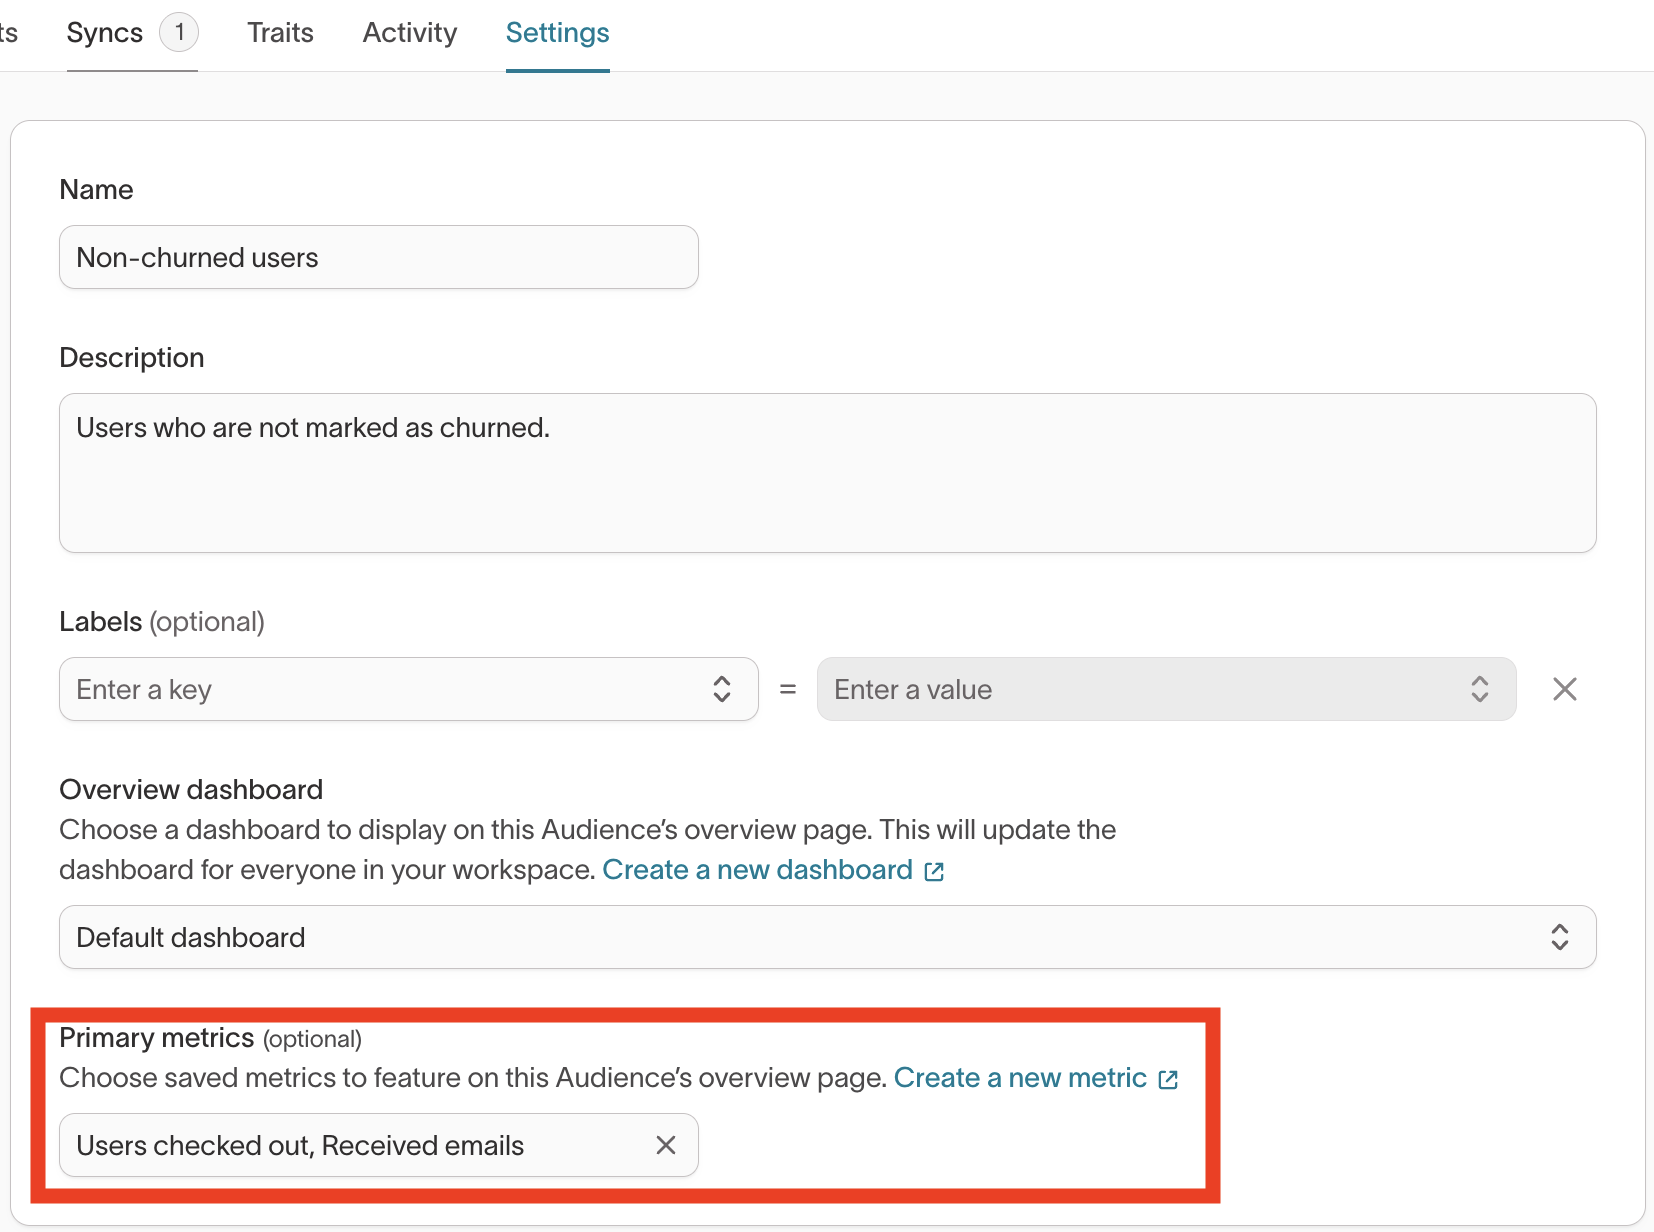
Task: Click the external link icon beside Create a new dashboard
Action: pos(935,872)
